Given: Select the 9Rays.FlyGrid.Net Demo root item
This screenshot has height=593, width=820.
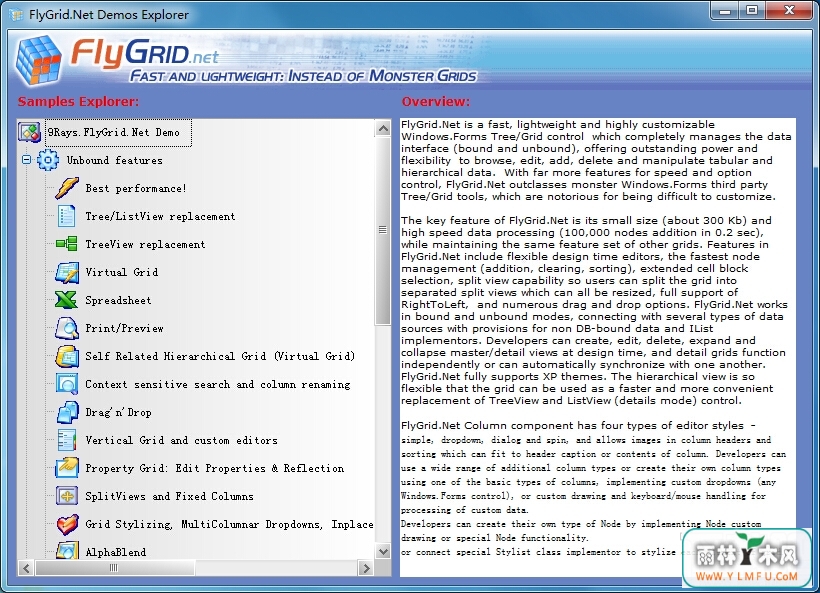Looking at the screenshot, I should click(118, 133).
